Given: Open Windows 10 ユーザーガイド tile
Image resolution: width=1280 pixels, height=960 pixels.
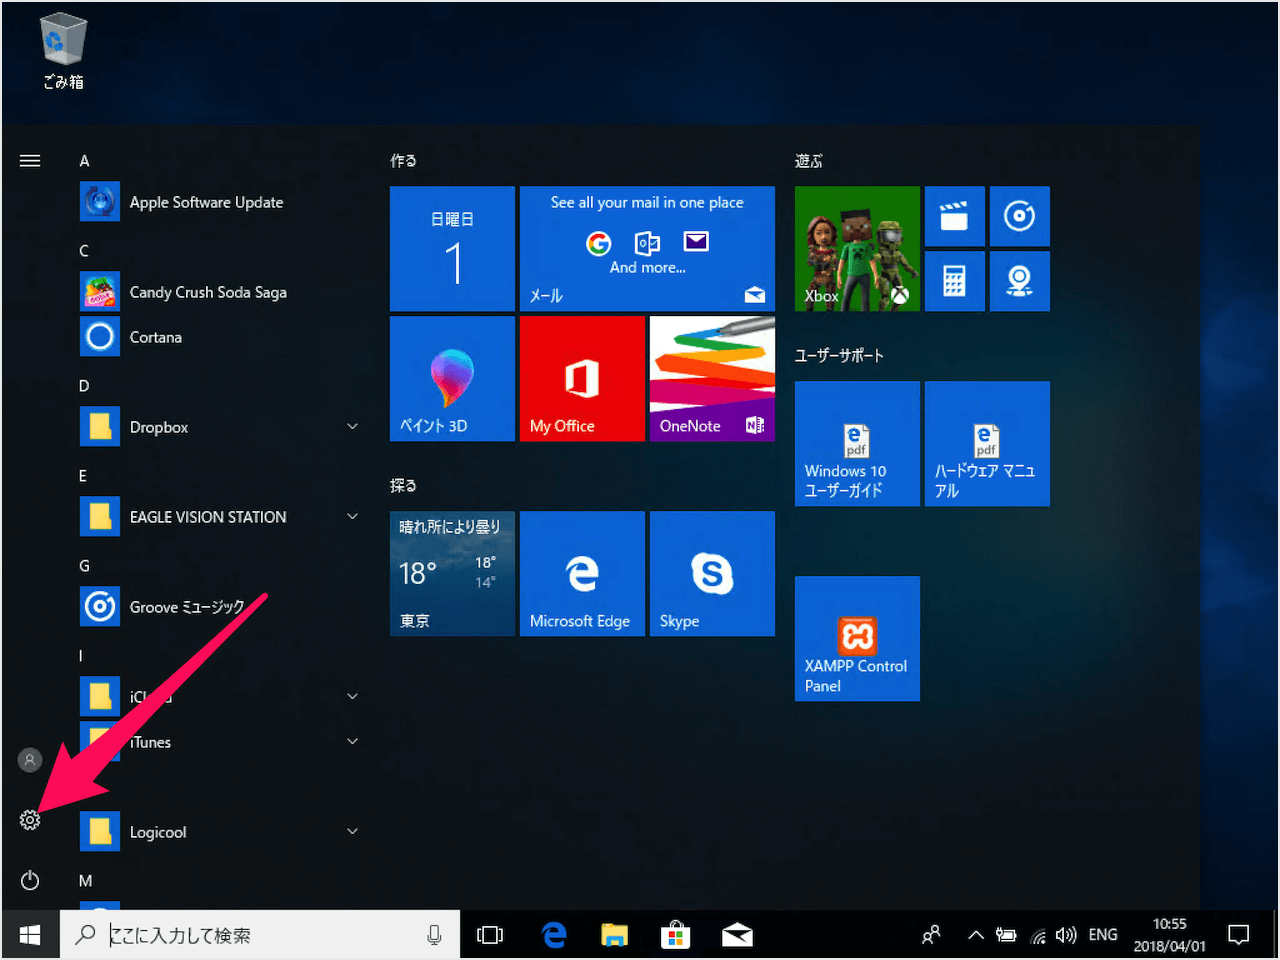Looking at the screenshot, I should pos(857,443).
